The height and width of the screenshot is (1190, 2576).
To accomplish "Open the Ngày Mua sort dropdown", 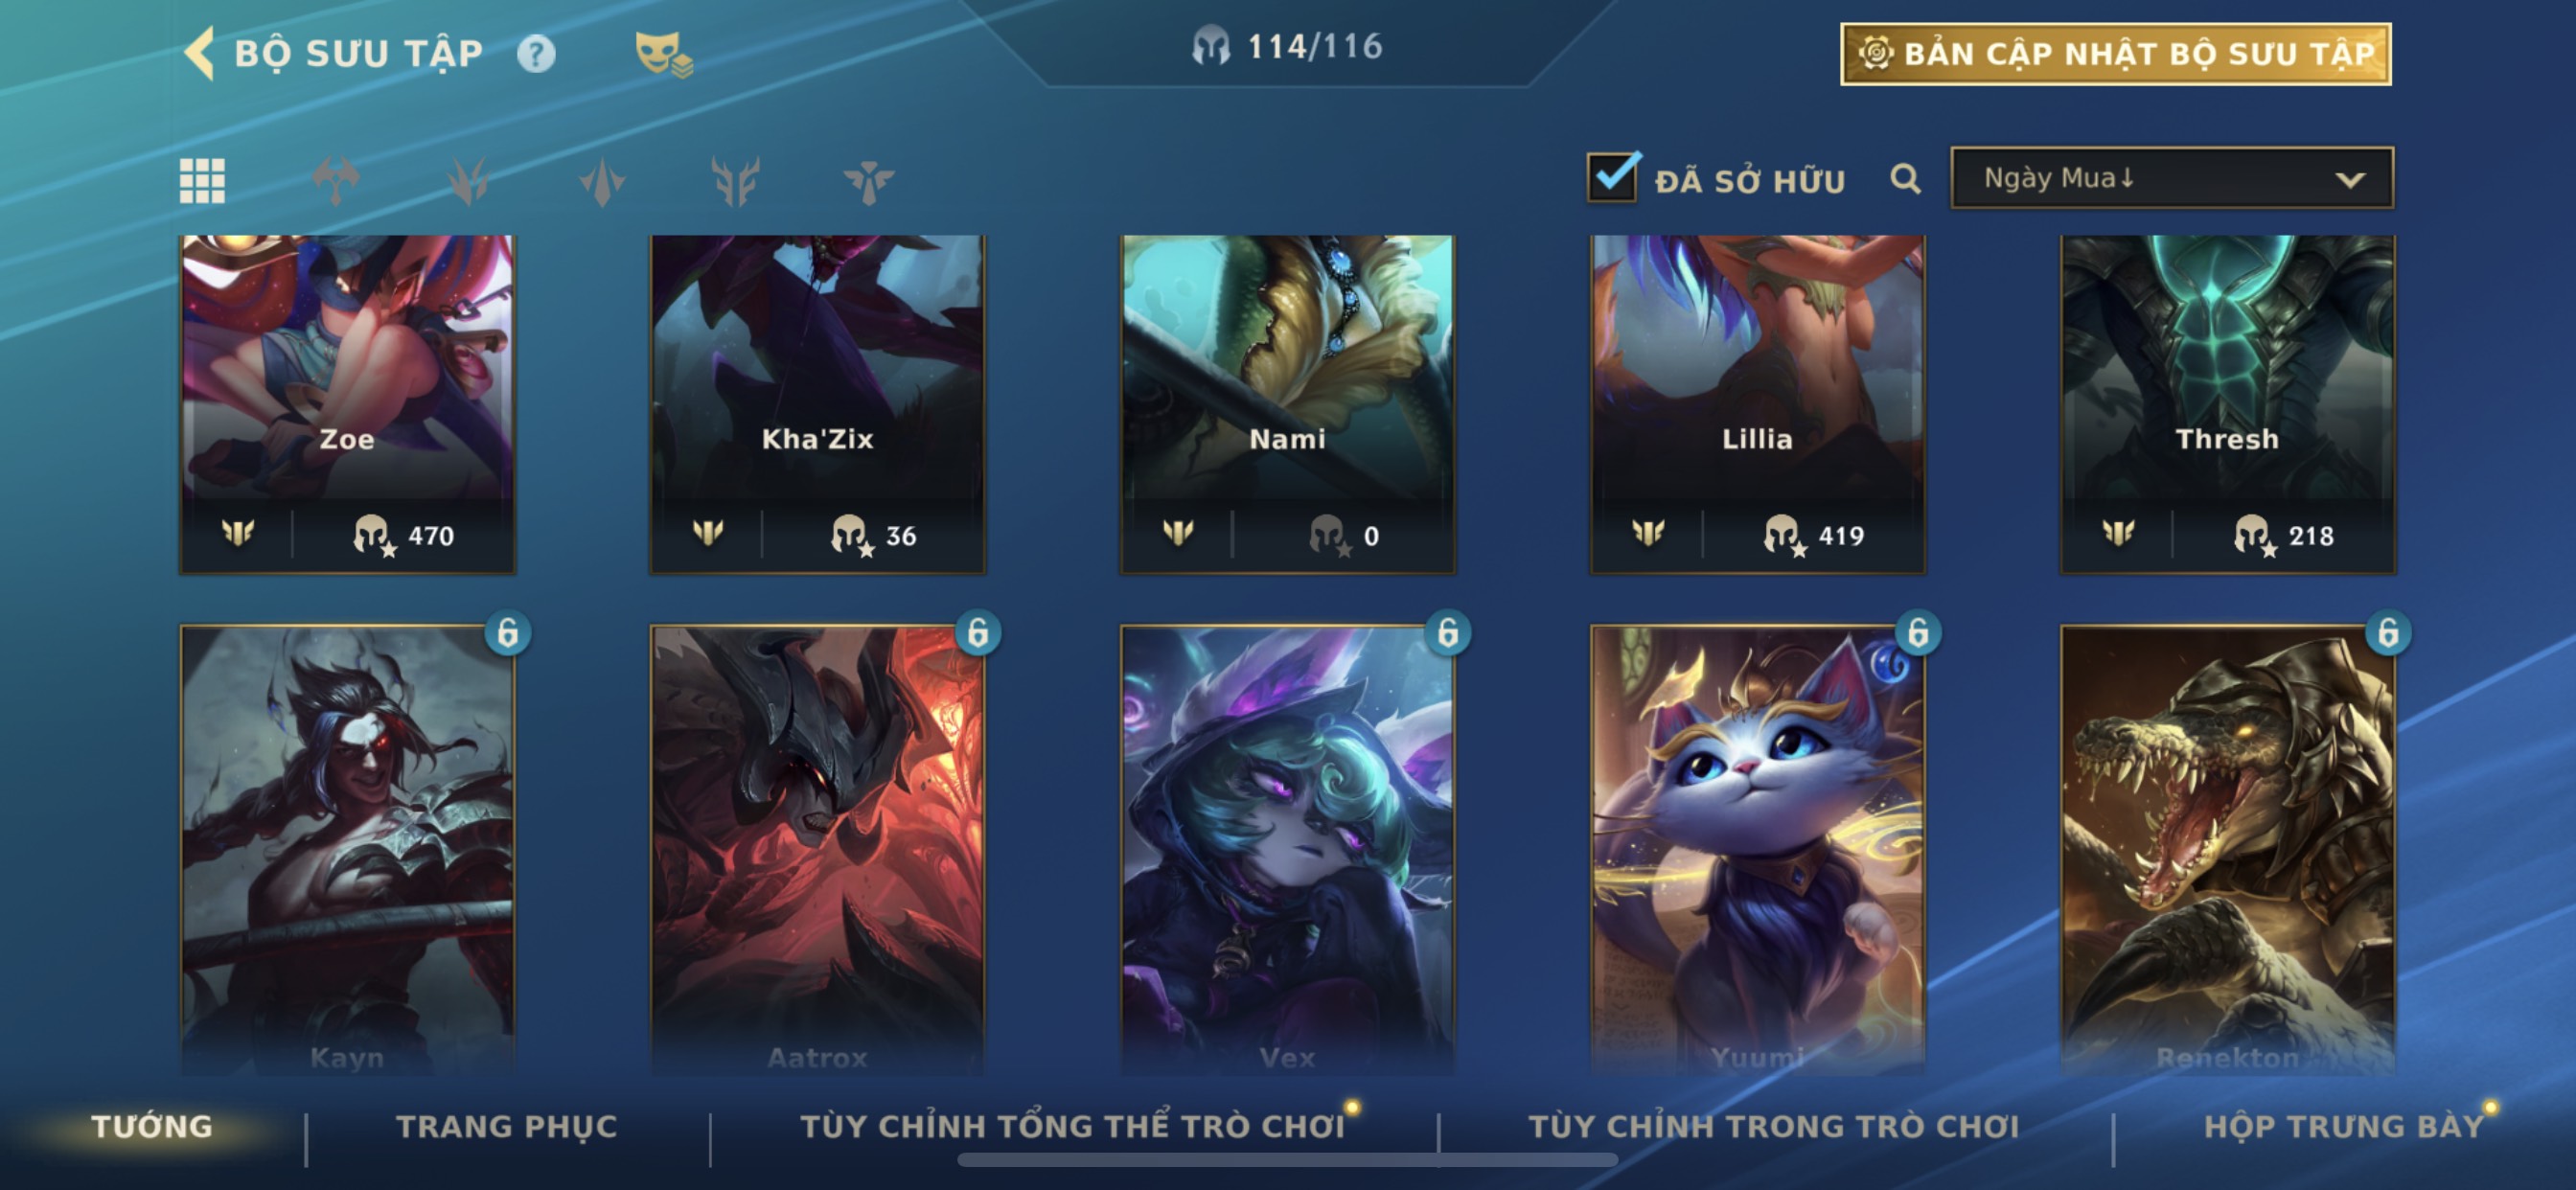I will pos(2171,178).
